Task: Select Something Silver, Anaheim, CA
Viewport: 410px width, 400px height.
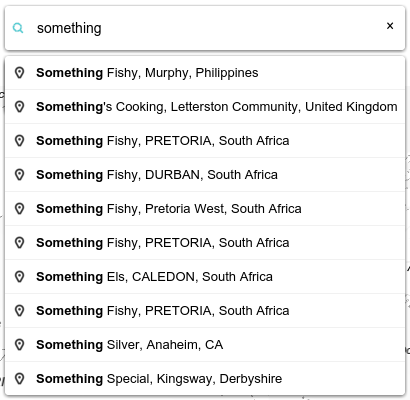Action: point(205,345)
